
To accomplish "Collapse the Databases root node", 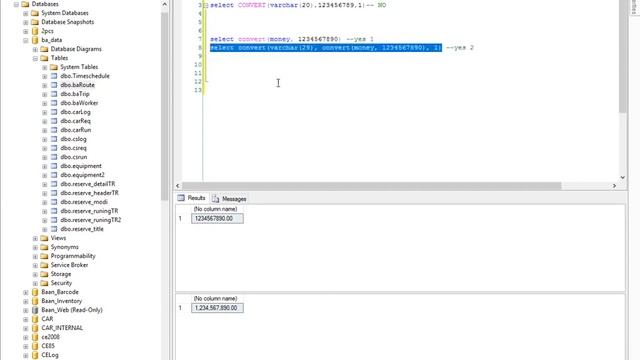I will coord(16,4).
